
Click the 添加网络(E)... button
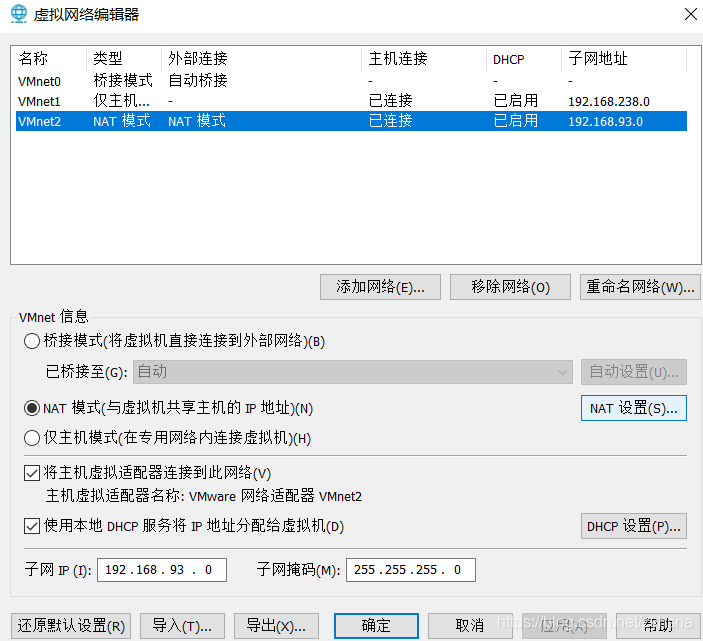[380, 287]
